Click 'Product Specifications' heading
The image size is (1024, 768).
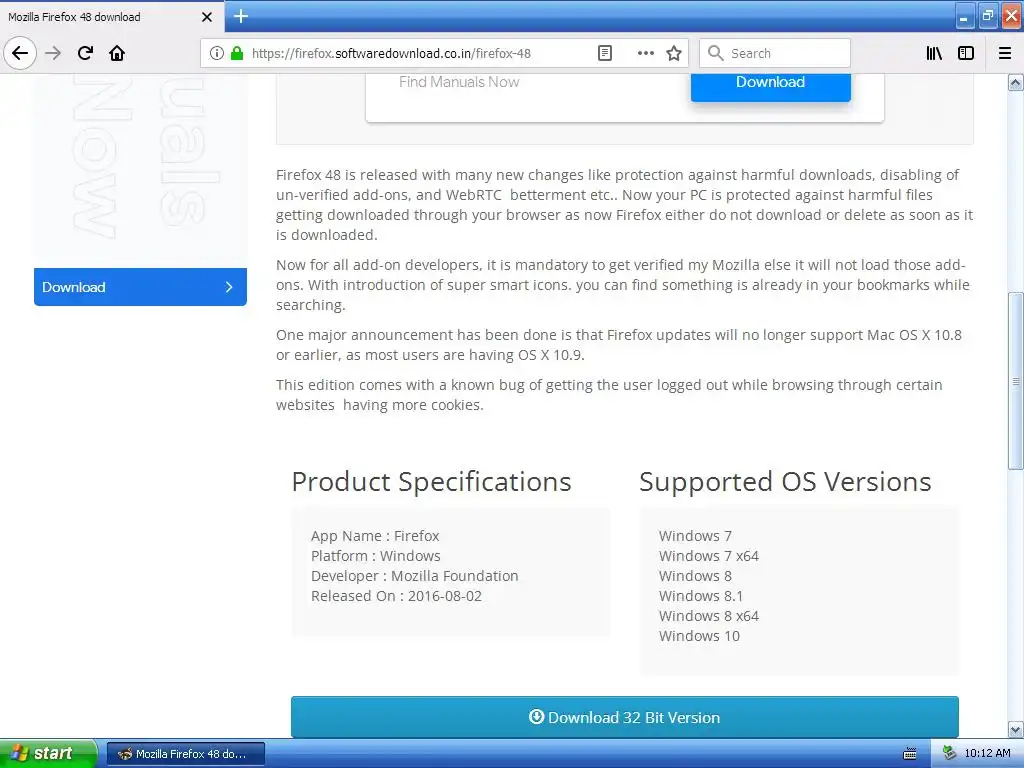pyautogui.click(x=431, y=481)
